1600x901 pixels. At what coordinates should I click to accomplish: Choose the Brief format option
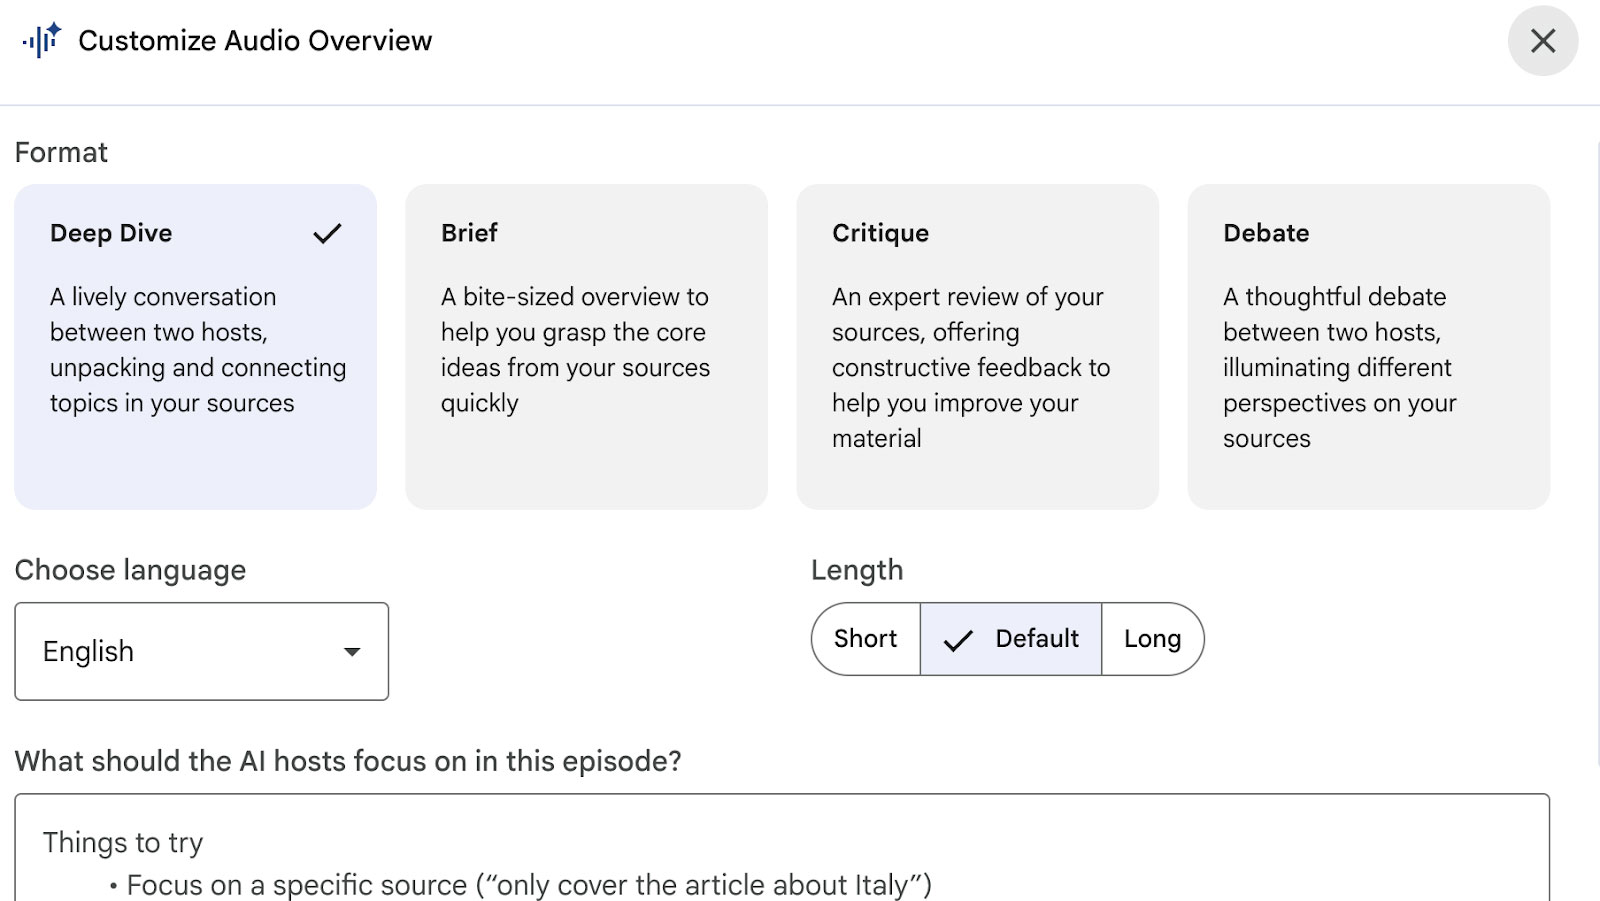(x=586, y=346)
